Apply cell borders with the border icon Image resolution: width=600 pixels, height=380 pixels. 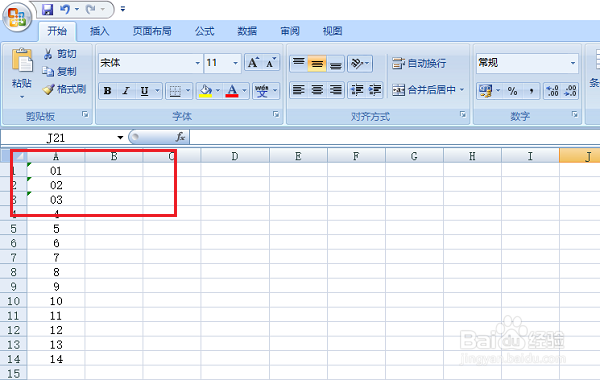click(x=175, y=91)
